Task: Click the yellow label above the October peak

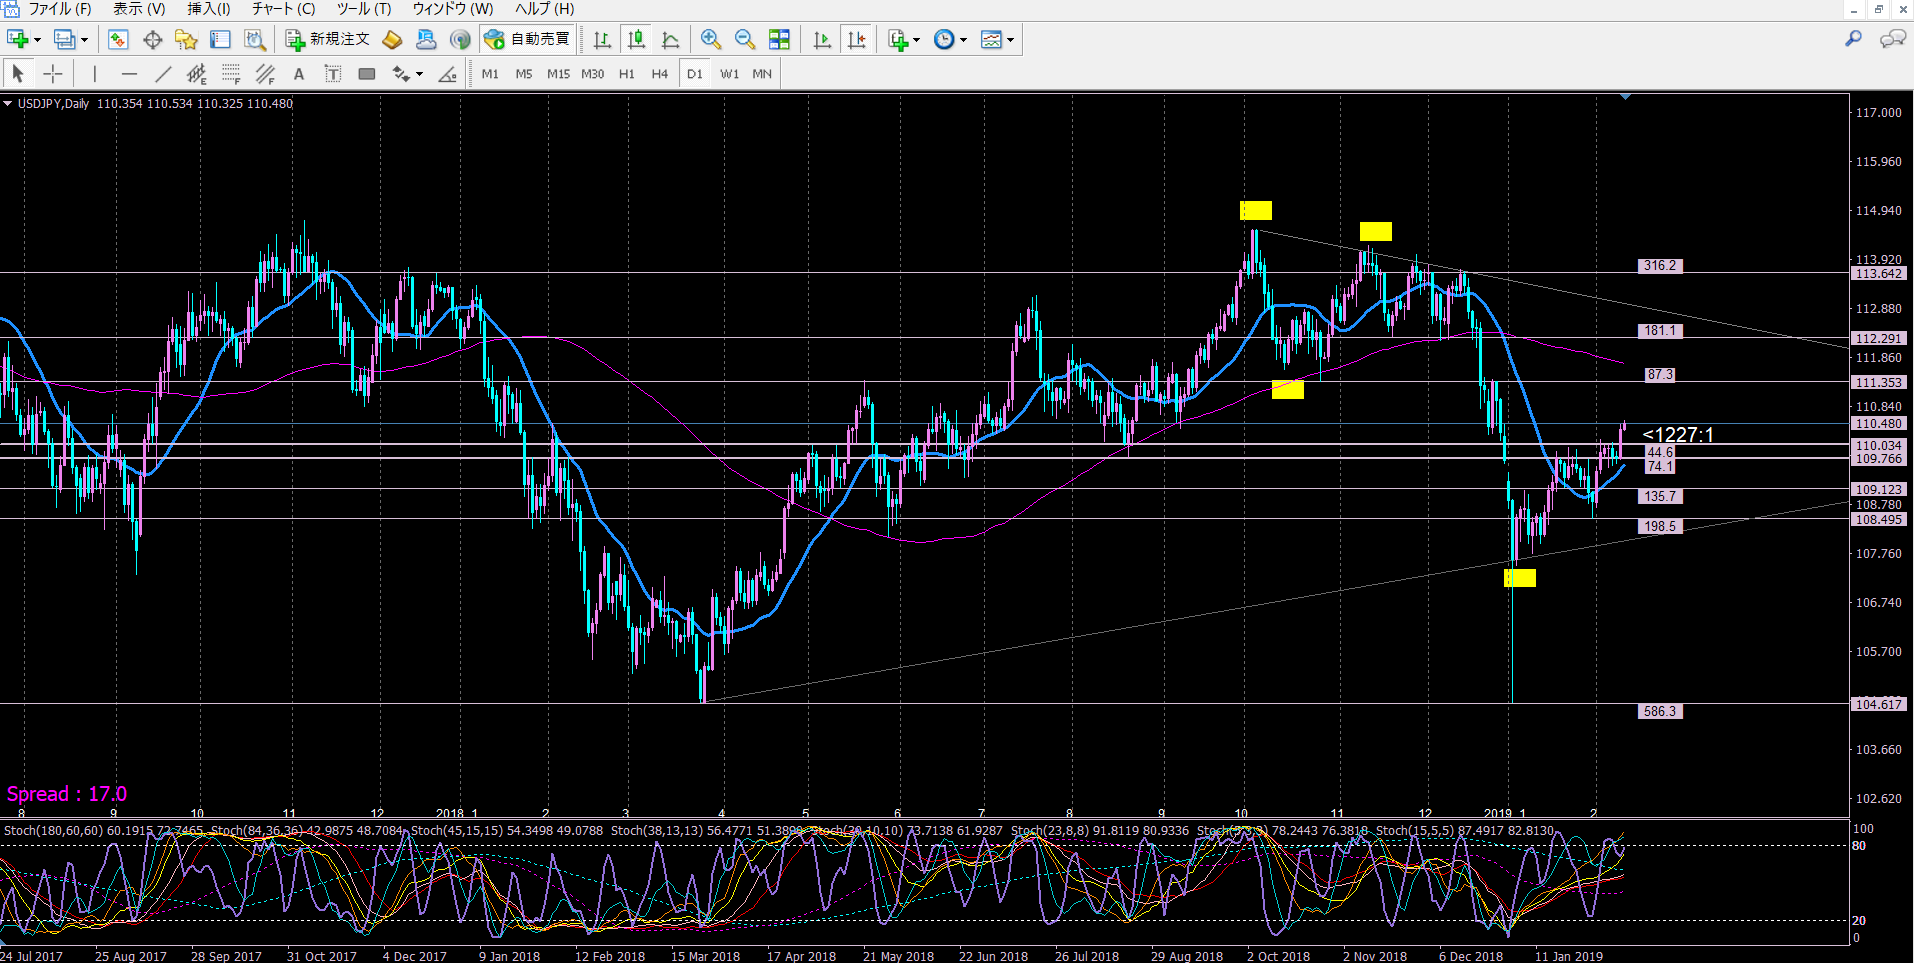Action: tap(1256, 210)
